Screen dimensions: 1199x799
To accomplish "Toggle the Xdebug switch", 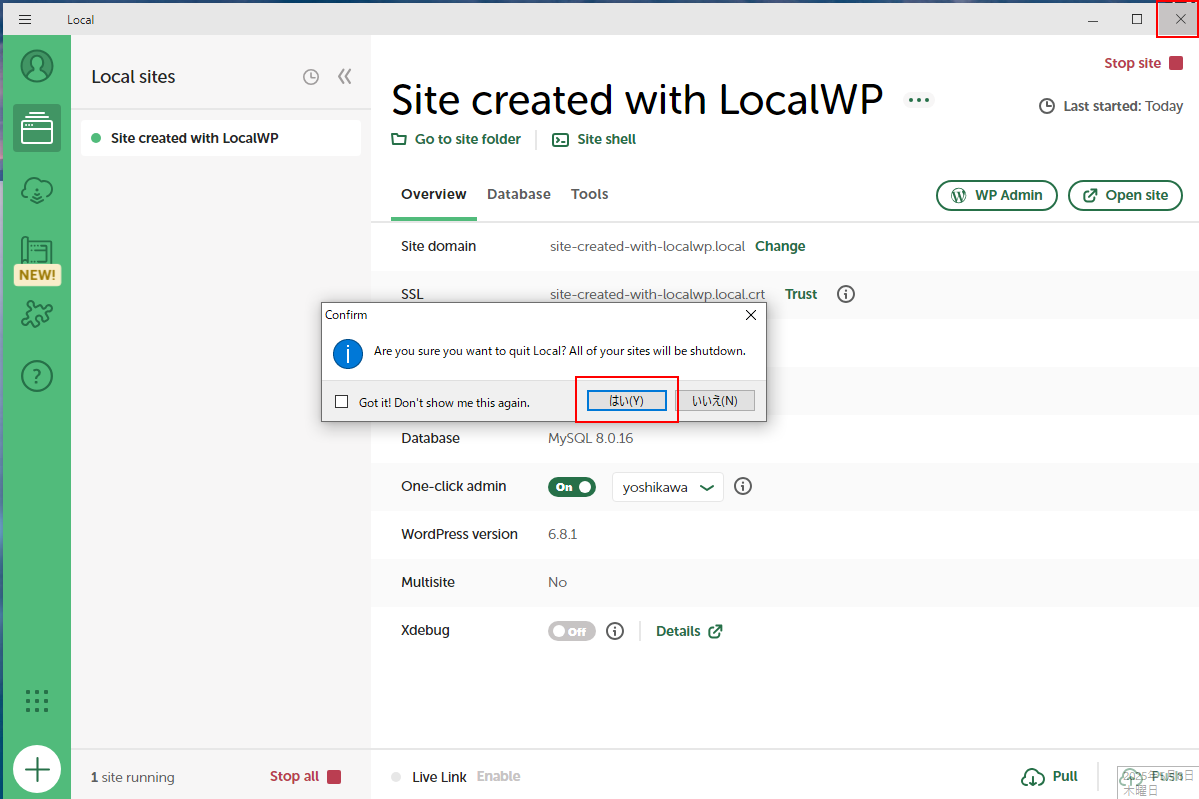I will (571, 631).
